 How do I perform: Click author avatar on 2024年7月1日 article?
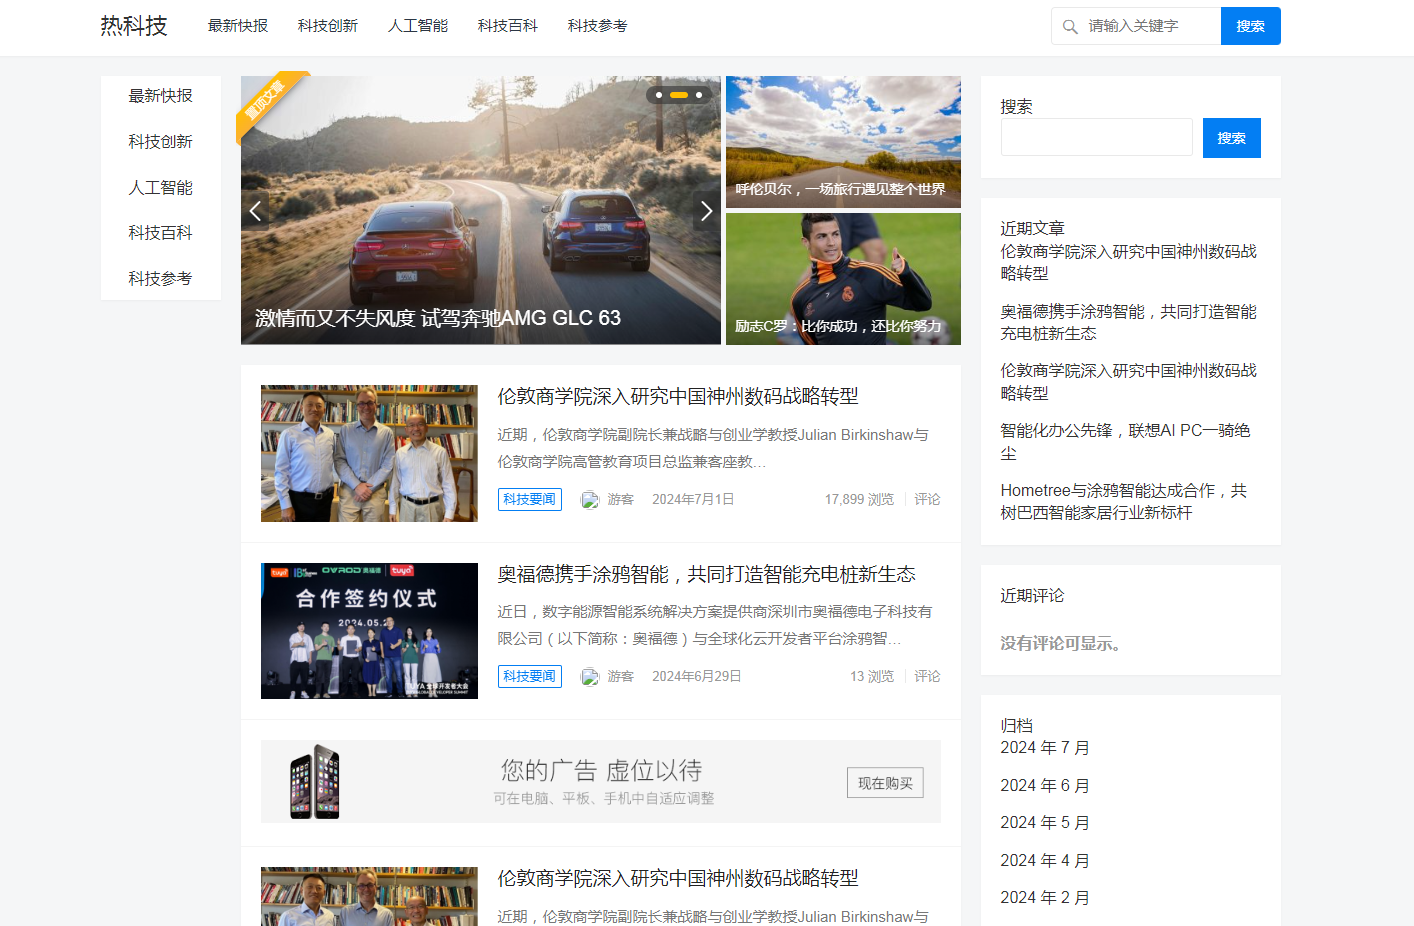590,500
